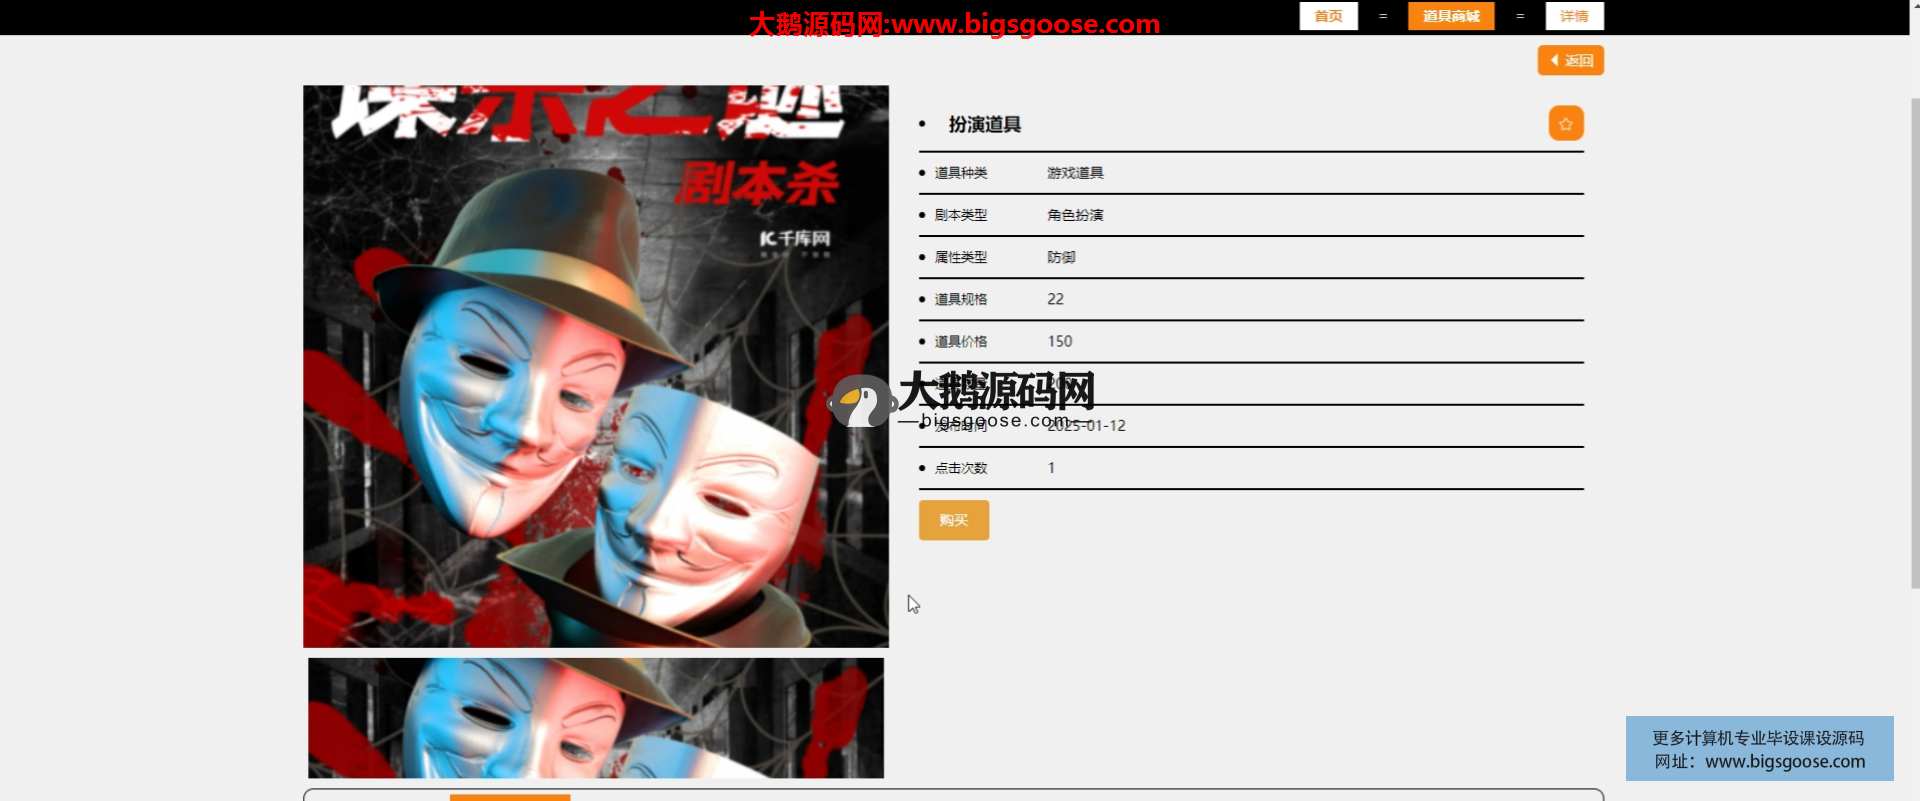Click the orange tab at page bottom

[510, 797]
